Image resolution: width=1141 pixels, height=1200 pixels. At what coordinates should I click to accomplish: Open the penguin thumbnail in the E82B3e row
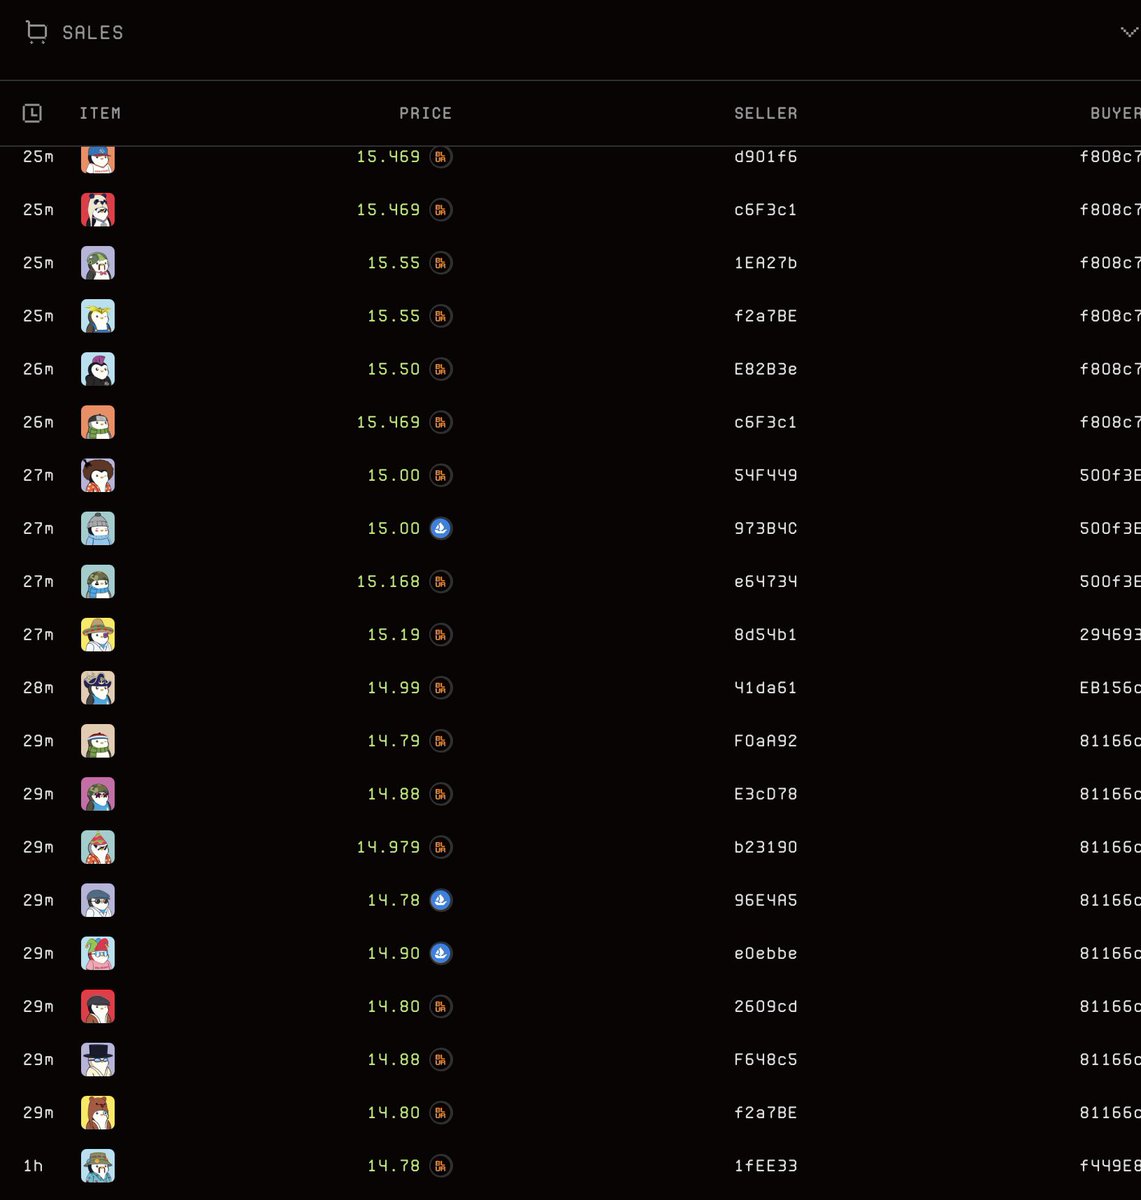[x=98, y=369]
